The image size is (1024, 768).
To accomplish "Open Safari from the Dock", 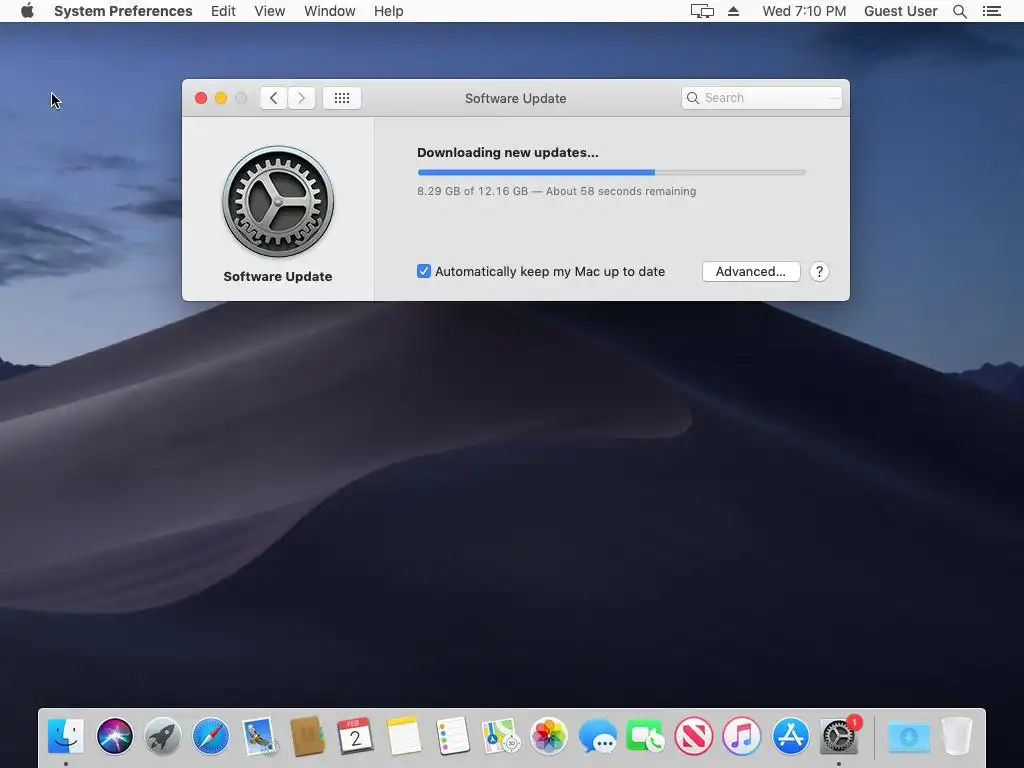I will click(211, 736).
